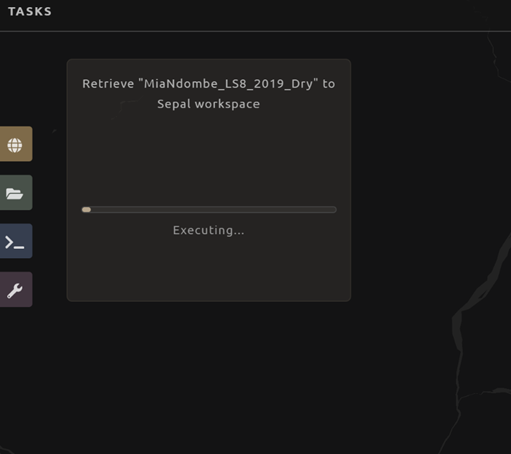The image size is (511, 454).
Task: Click the divider line under TASKS header
Action: (x=255, y=31)
